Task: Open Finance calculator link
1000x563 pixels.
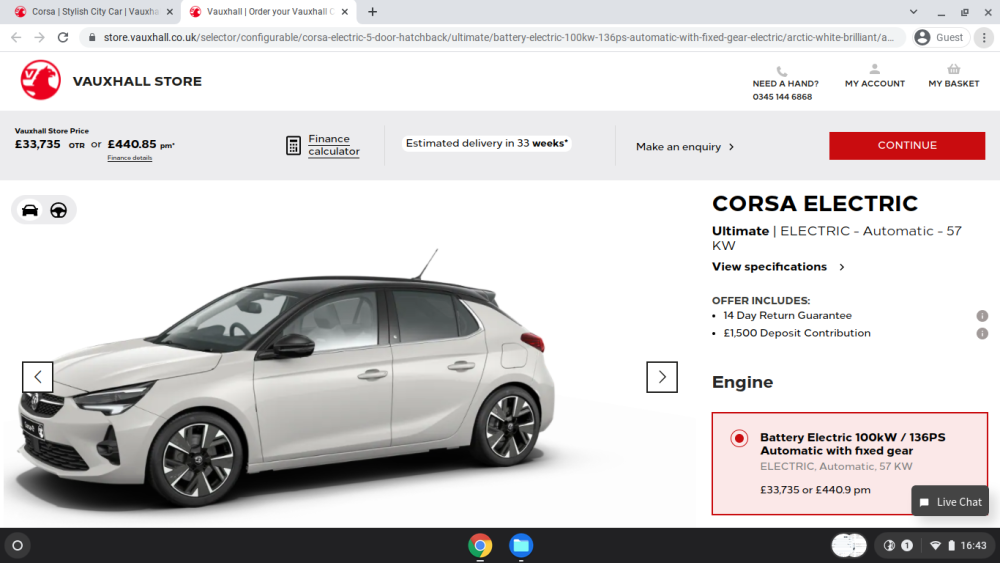Action: click(334, 145)
